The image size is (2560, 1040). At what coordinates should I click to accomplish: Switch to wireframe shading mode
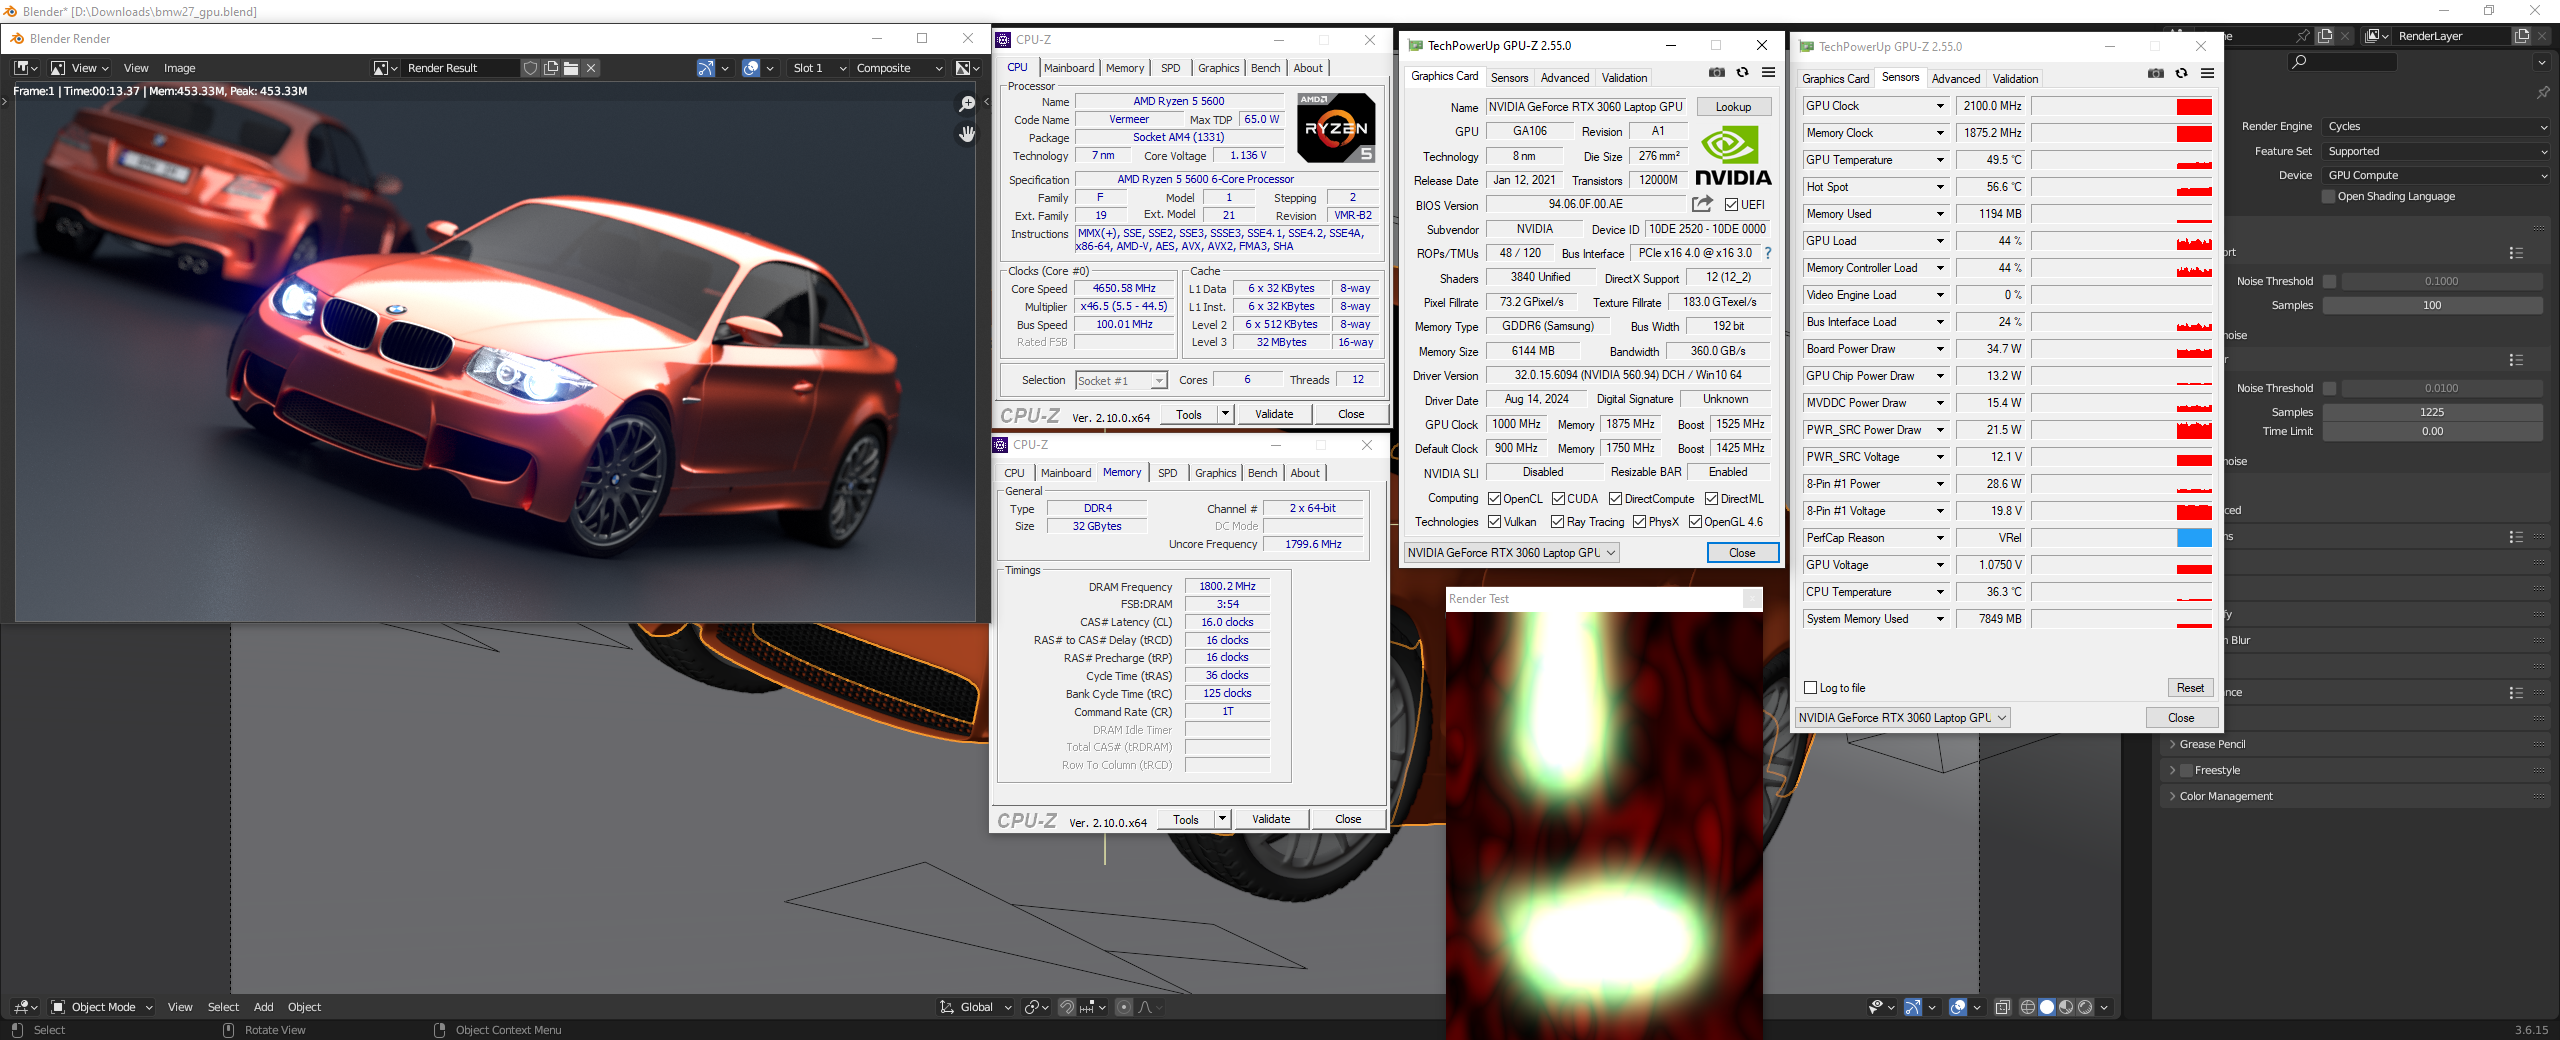[x=2028, y=1007]
